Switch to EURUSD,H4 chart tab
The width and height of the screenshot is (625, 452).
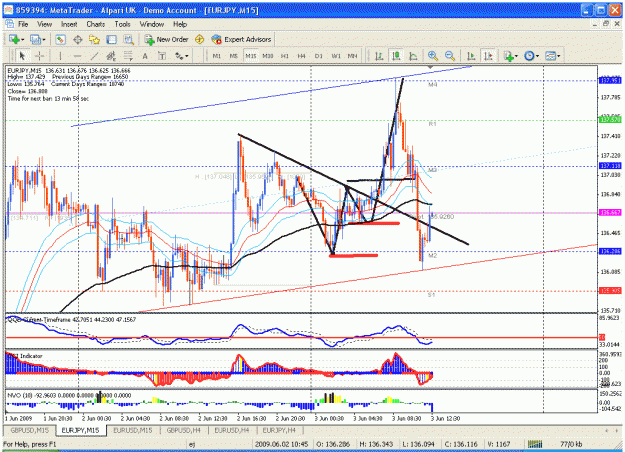pyautogui.click(x=232, y=430)
